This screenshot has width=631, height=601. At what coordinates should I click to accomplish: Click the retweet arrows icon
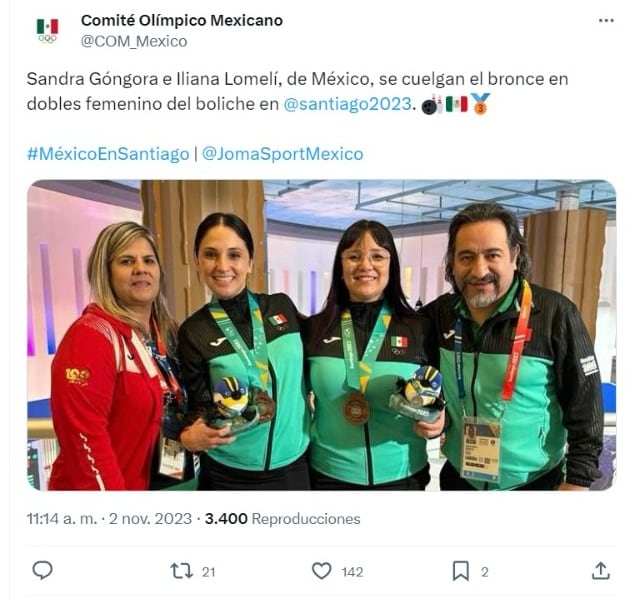181,571
